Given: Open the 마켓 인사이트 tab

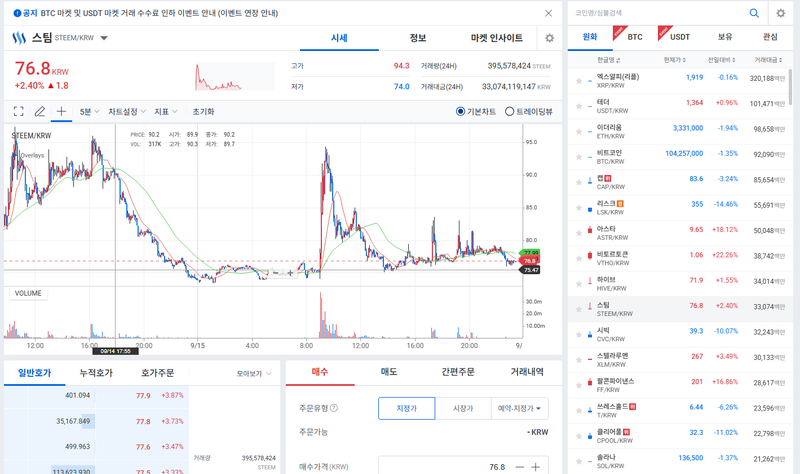Looking at the screenshot, I should (x=496, y=38).
